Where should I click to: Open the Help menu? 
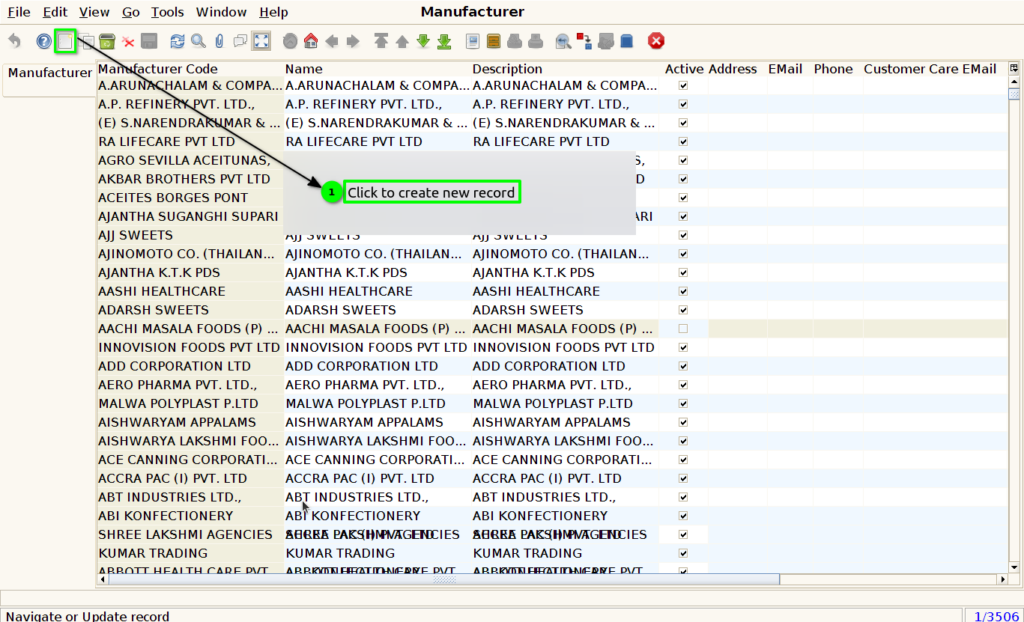coord(273,12)
